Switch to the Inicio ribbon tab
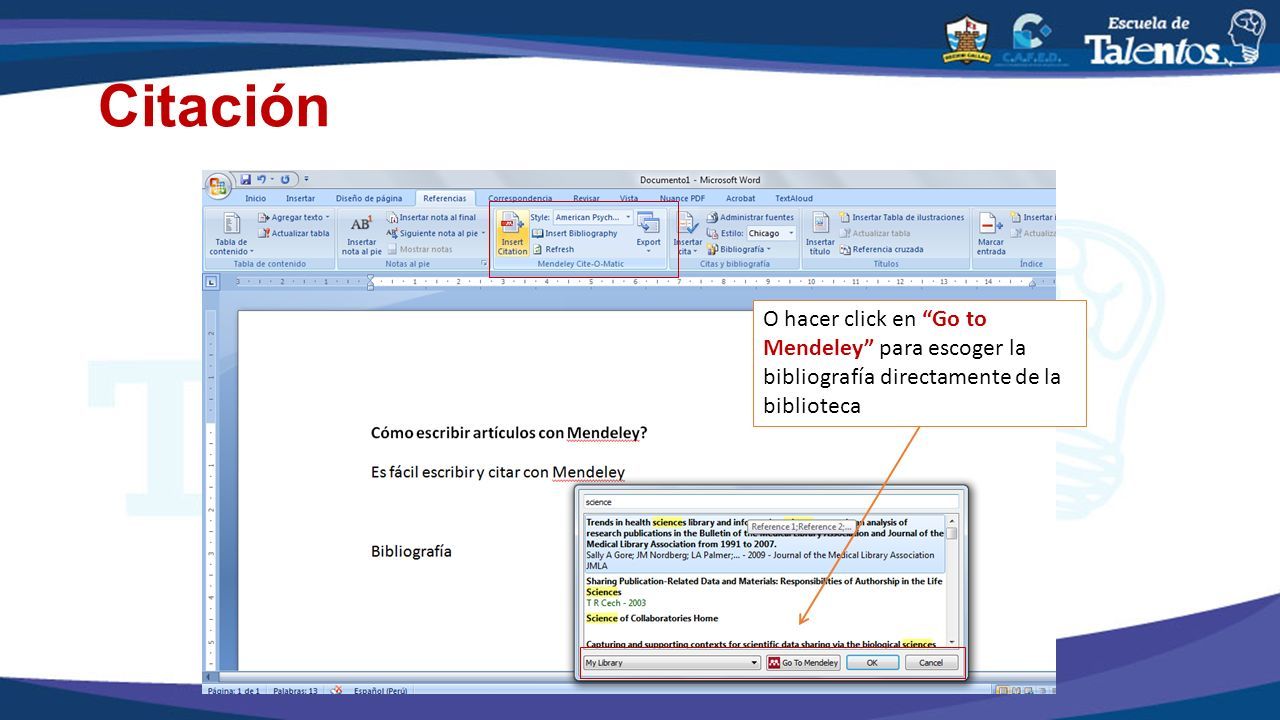This screenshot has height=720, width=1280. [x=256, y=198]
